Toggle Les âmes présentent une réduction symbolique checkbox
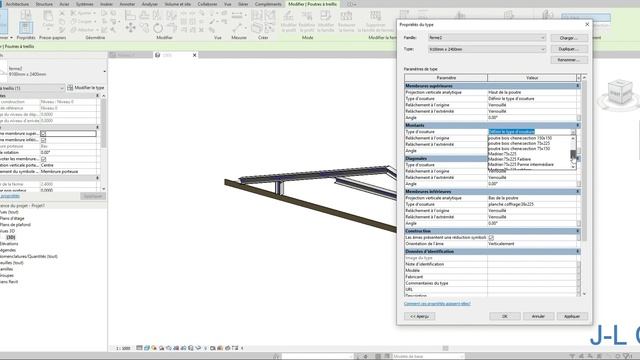The width and height of the screenshot is (640, 360). pos(491,237)
